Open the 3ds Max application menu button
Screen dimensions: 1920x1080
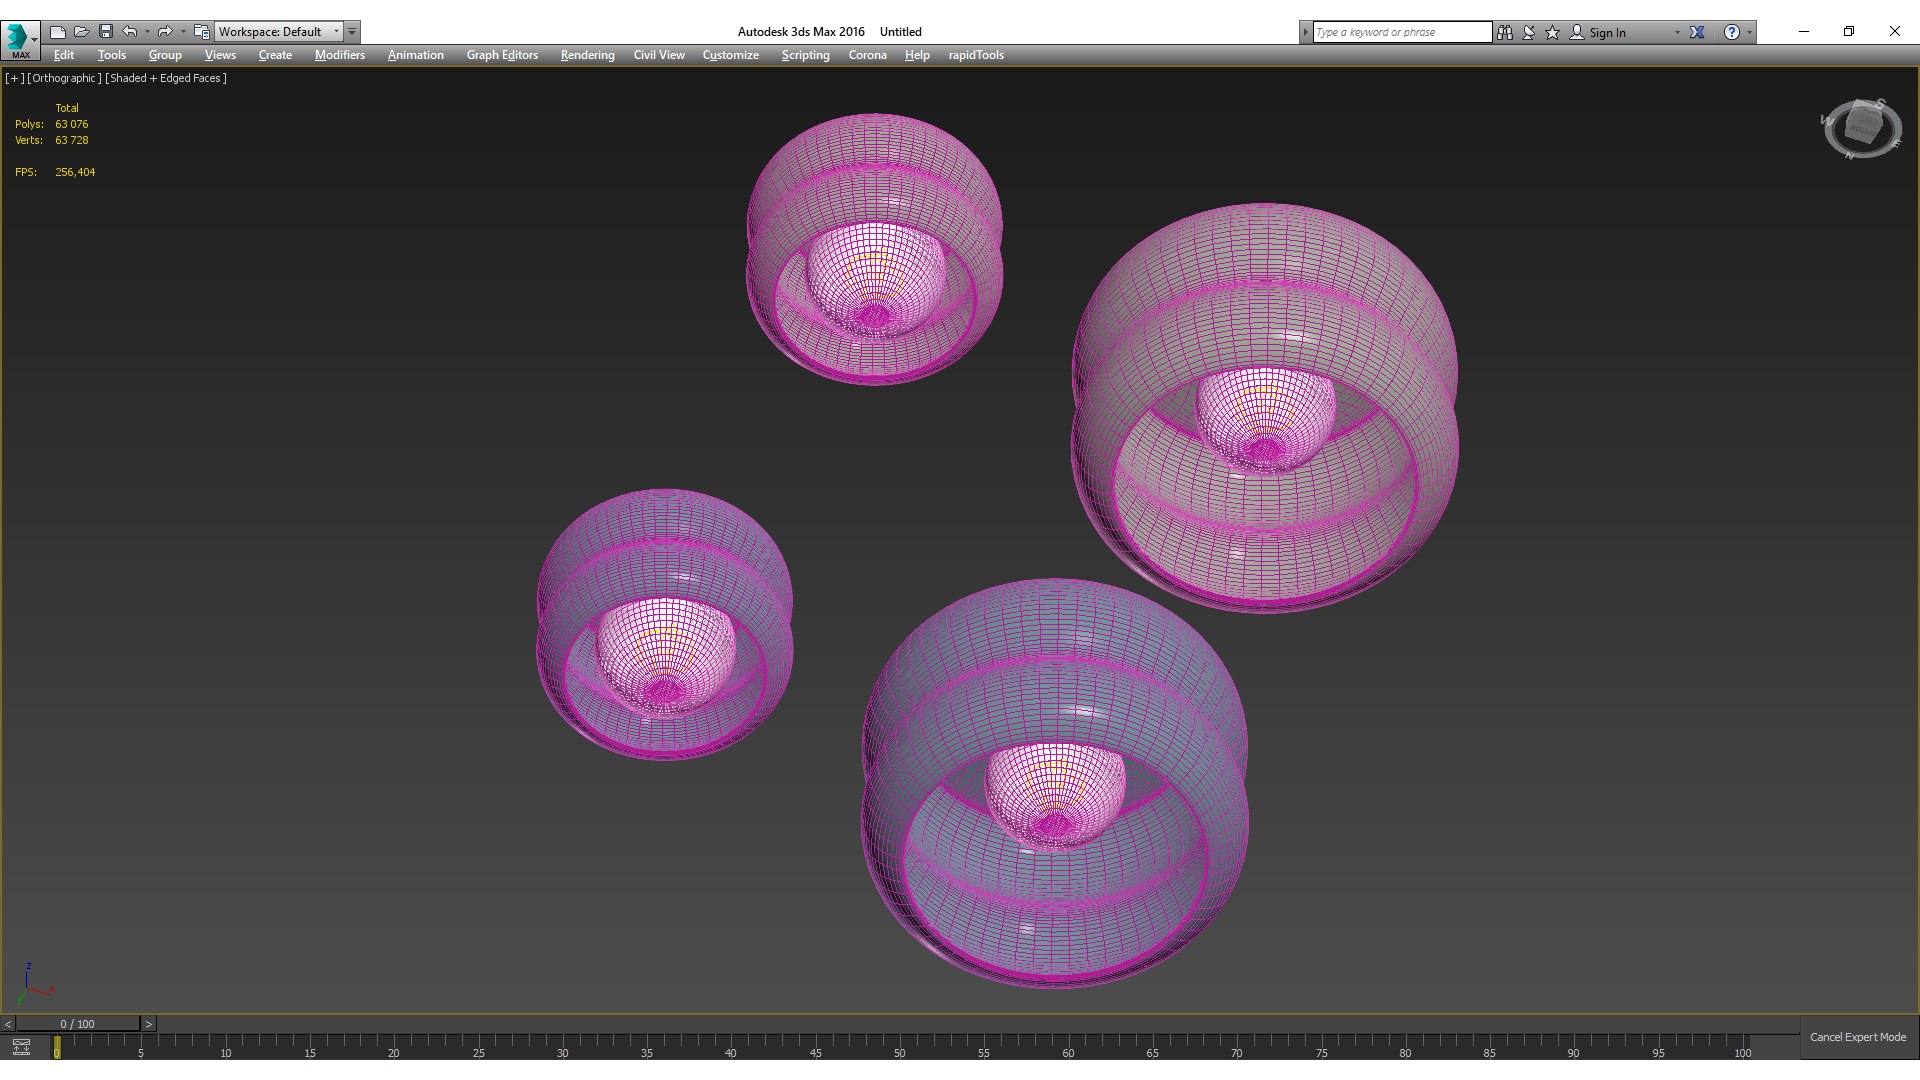pyautogui.click(x=20, y=40)
